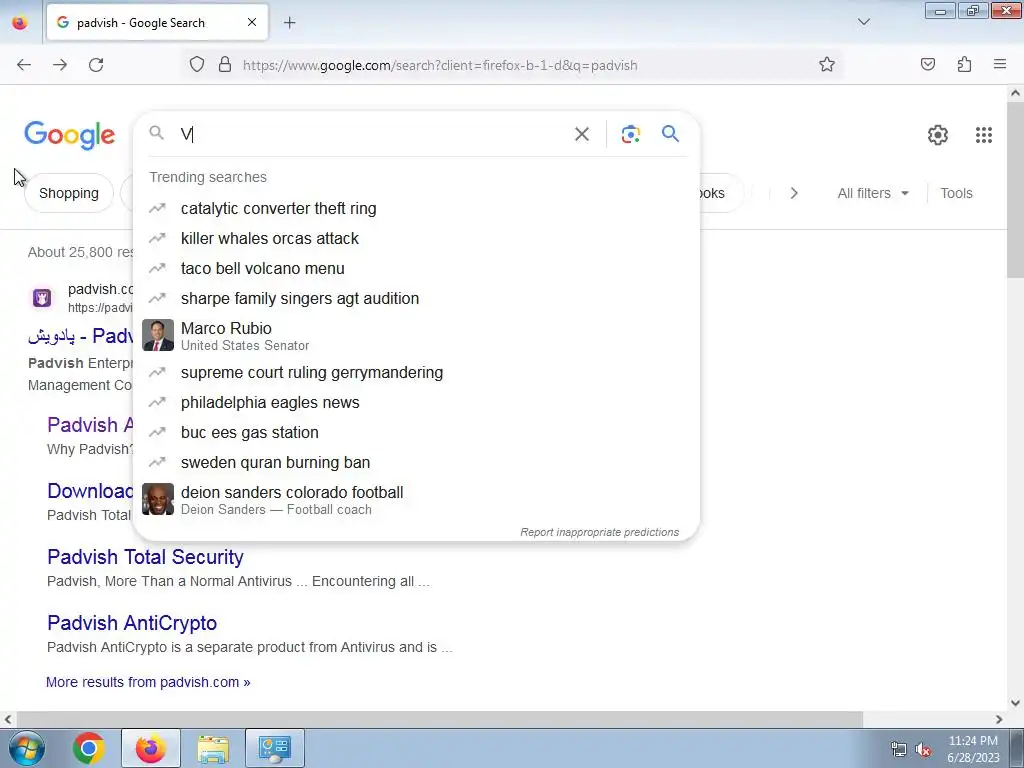Click the network tray icon

[x=899, y=750]
